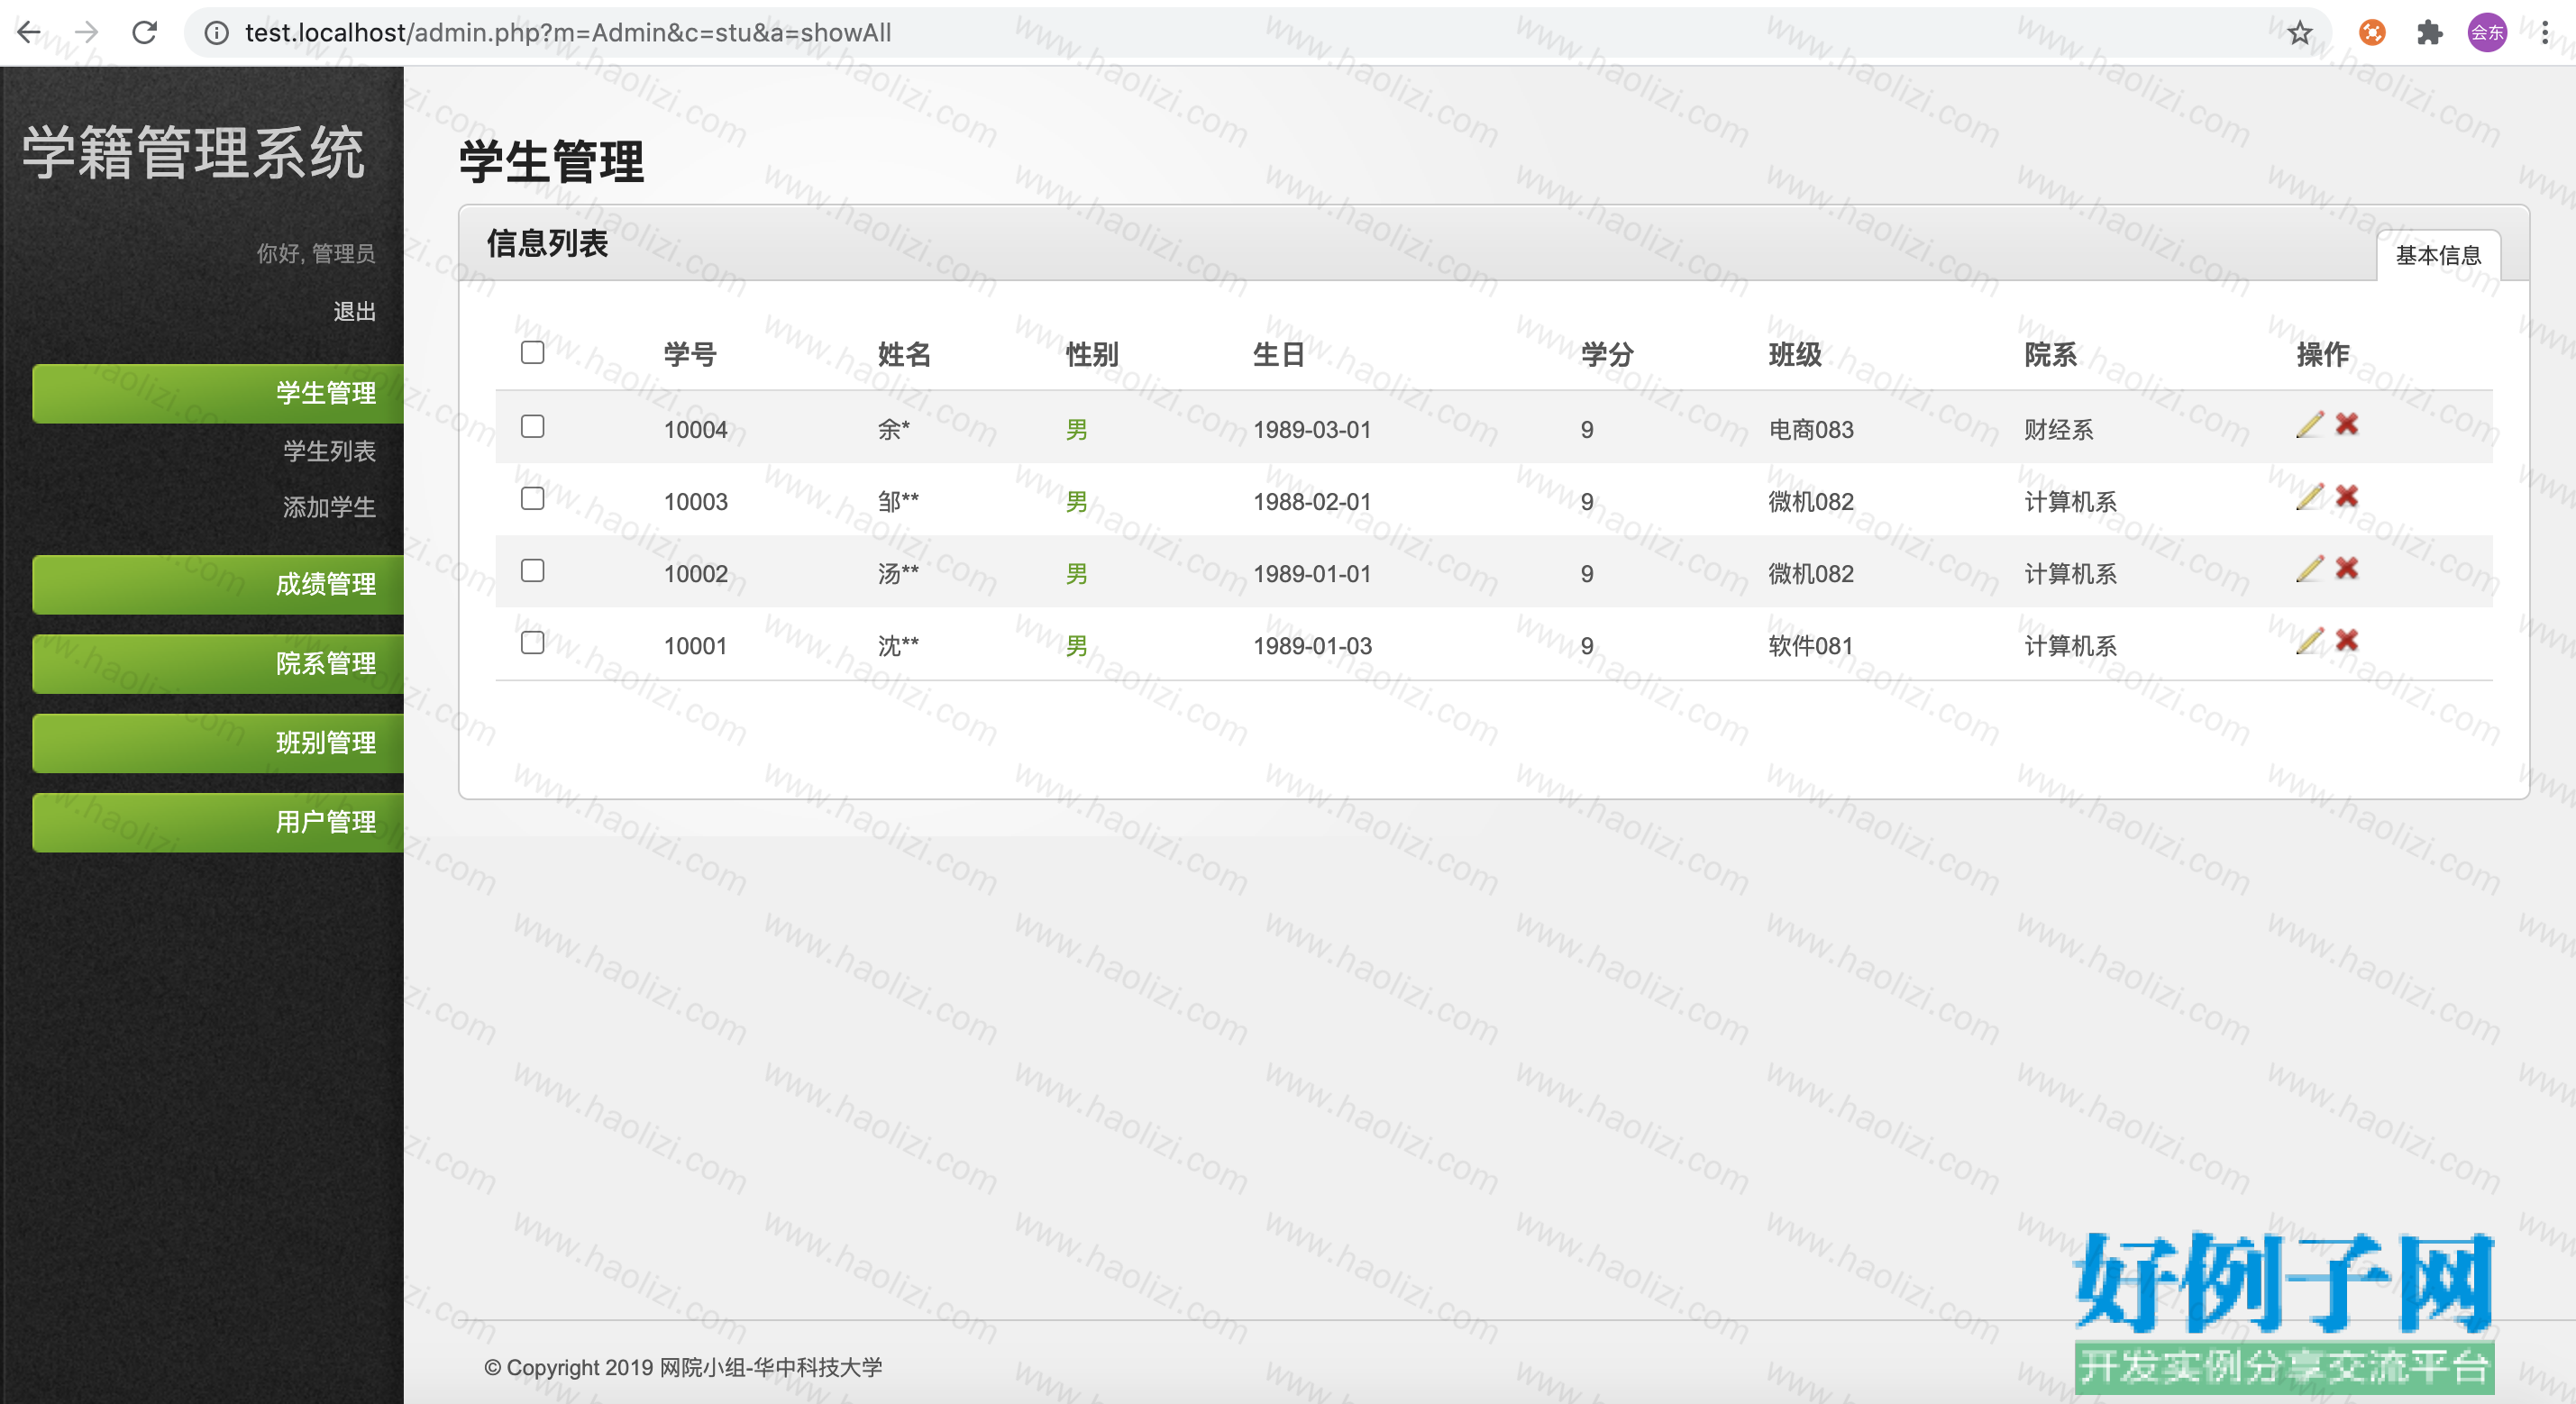
Task: Click the 你好, 管理员 greeting text
Action: pos(316,254)
